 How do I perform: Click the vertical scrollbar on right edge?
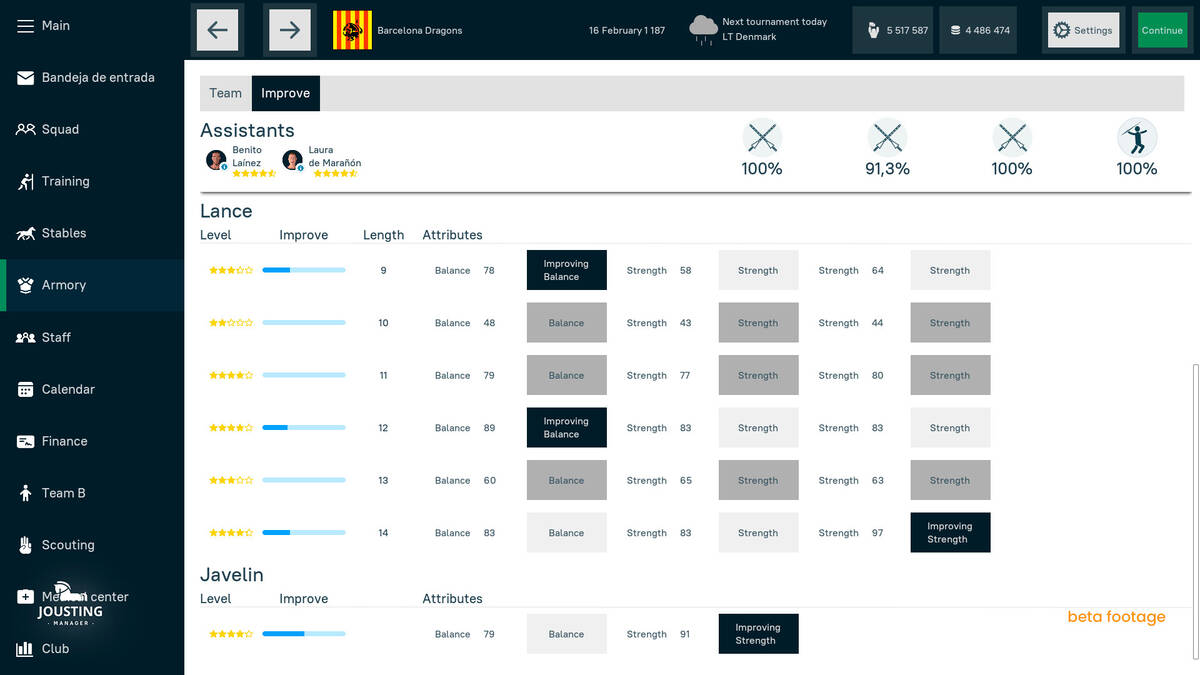pyautogui.click(x=1195, y=510)
